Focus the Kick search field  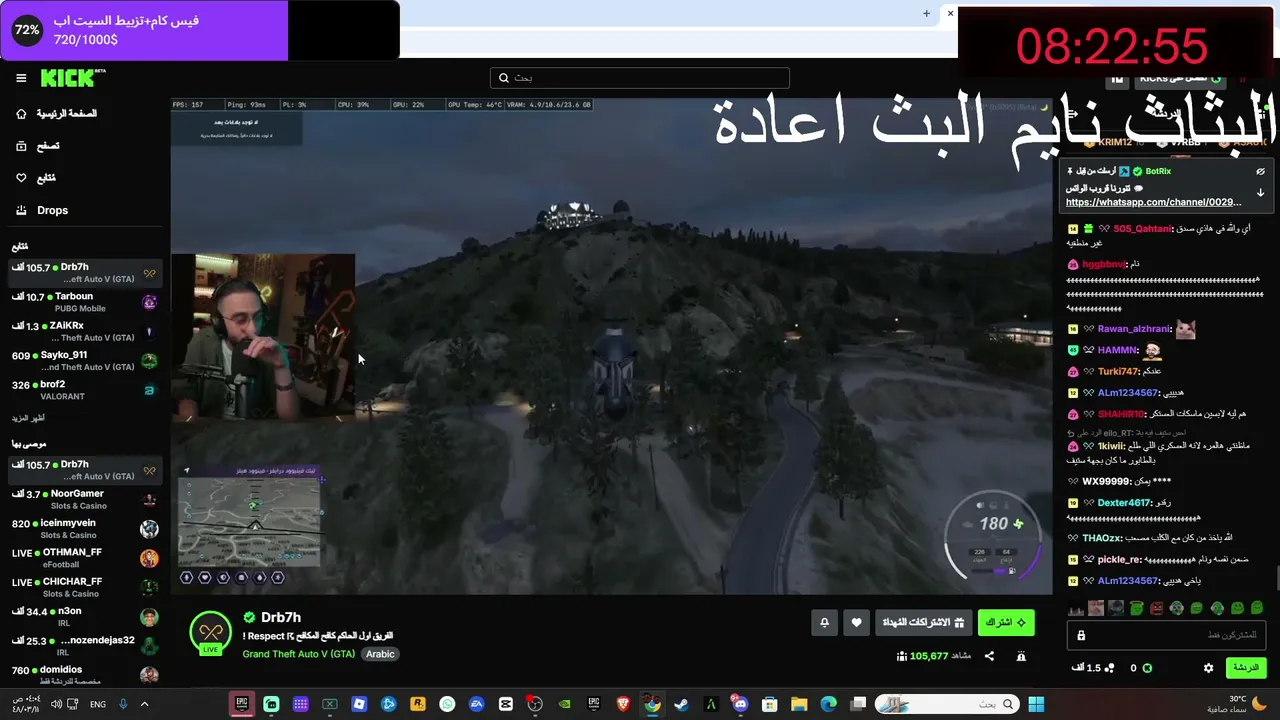tap(640, 78)
